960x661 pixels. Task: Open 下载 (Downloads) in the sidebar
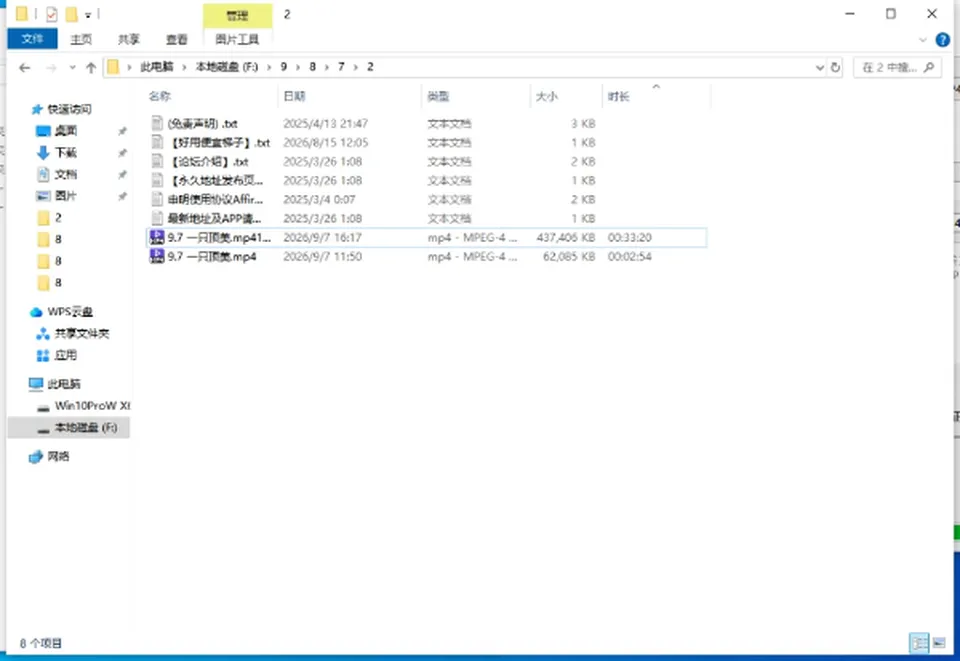click(x=66, y=152)
